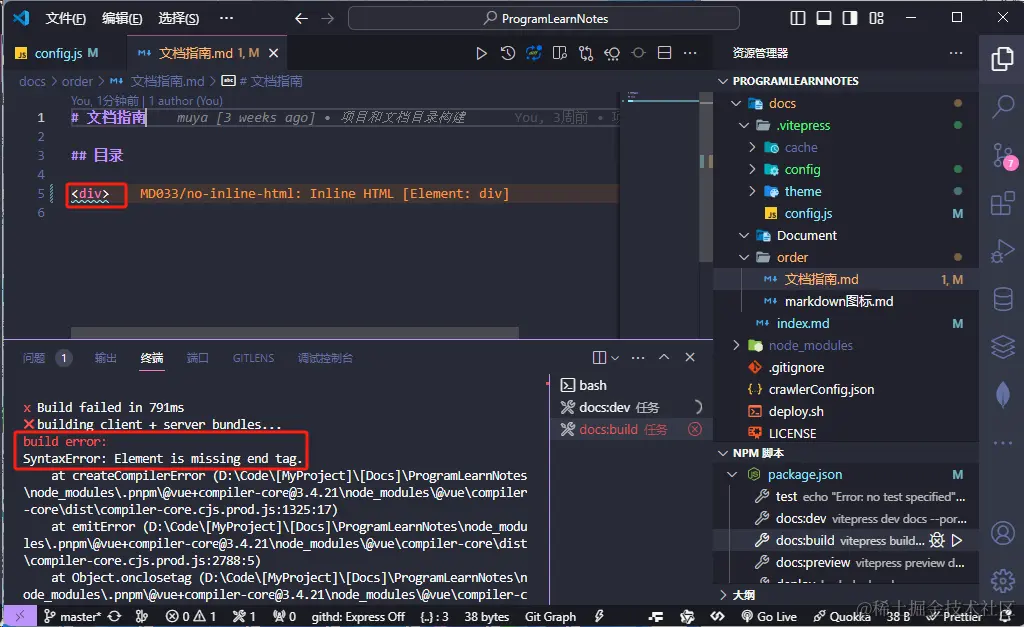Toggle the secondary side bar layout
Image resolution: width=1024 pixels, height=627 pixels.
(850, 18)
